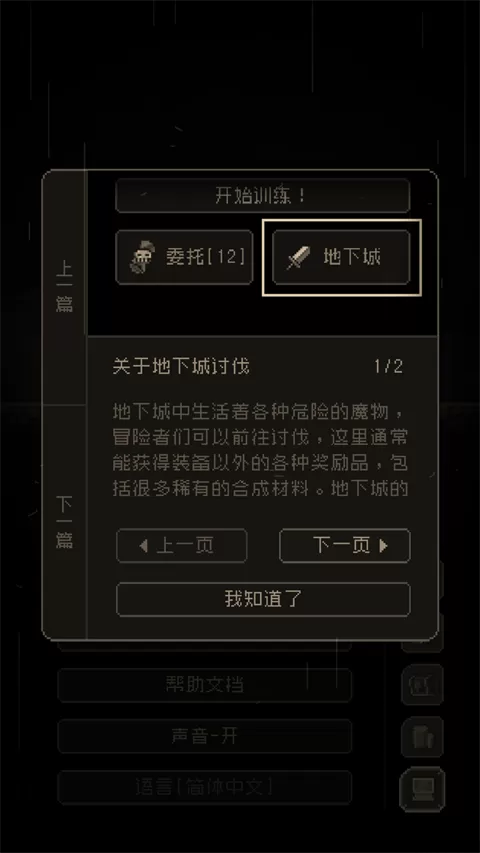Click the dimmed documents icon on right sidebar

(423, 737)
